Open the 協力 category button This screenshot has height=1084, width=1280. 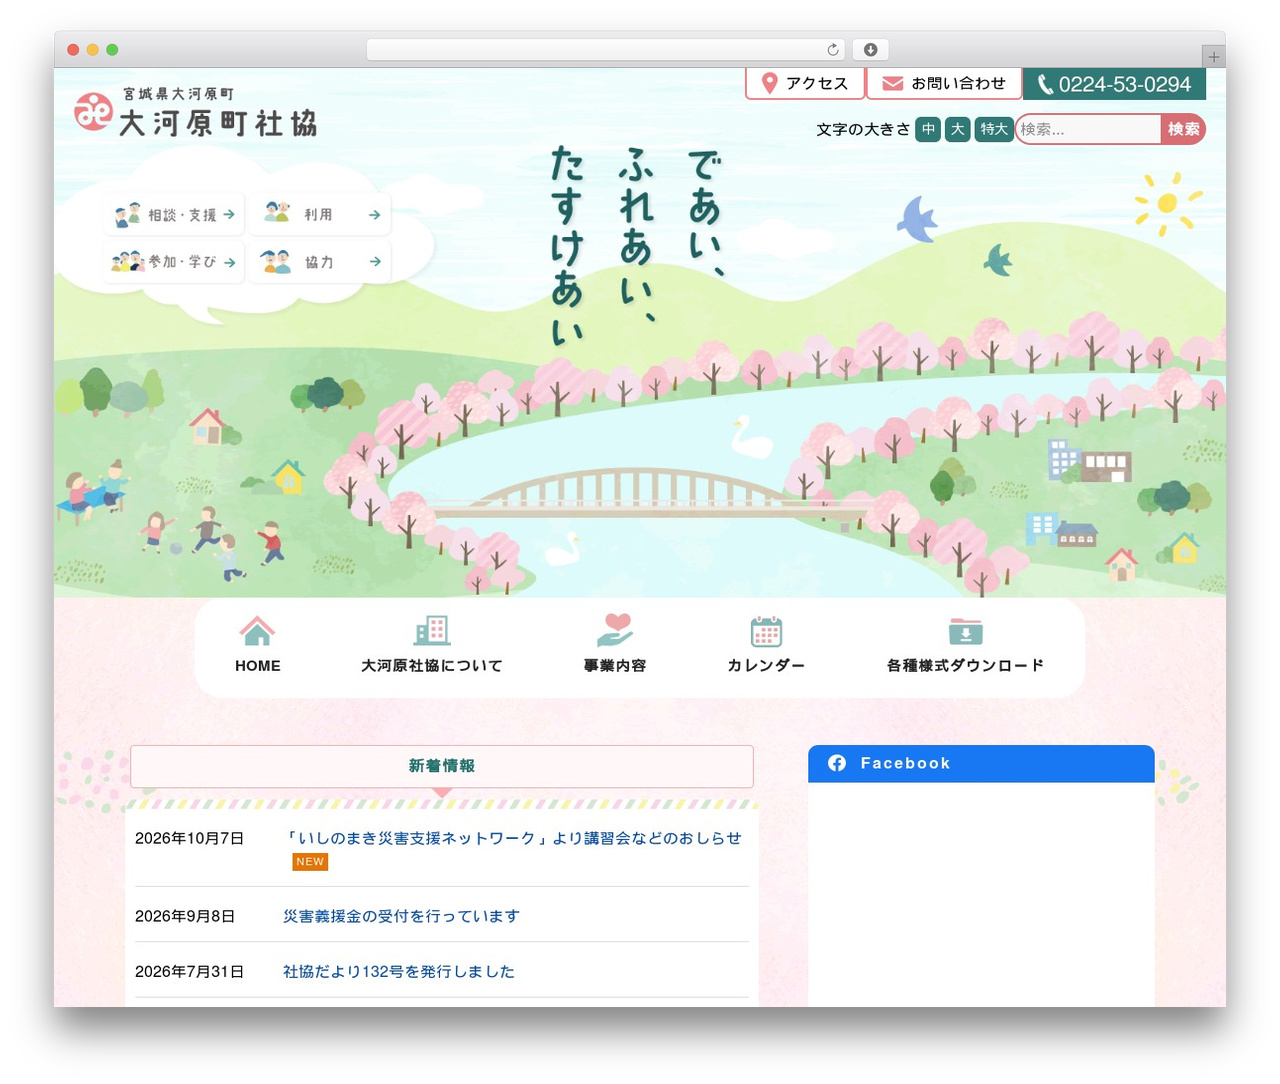click(320, 262)
